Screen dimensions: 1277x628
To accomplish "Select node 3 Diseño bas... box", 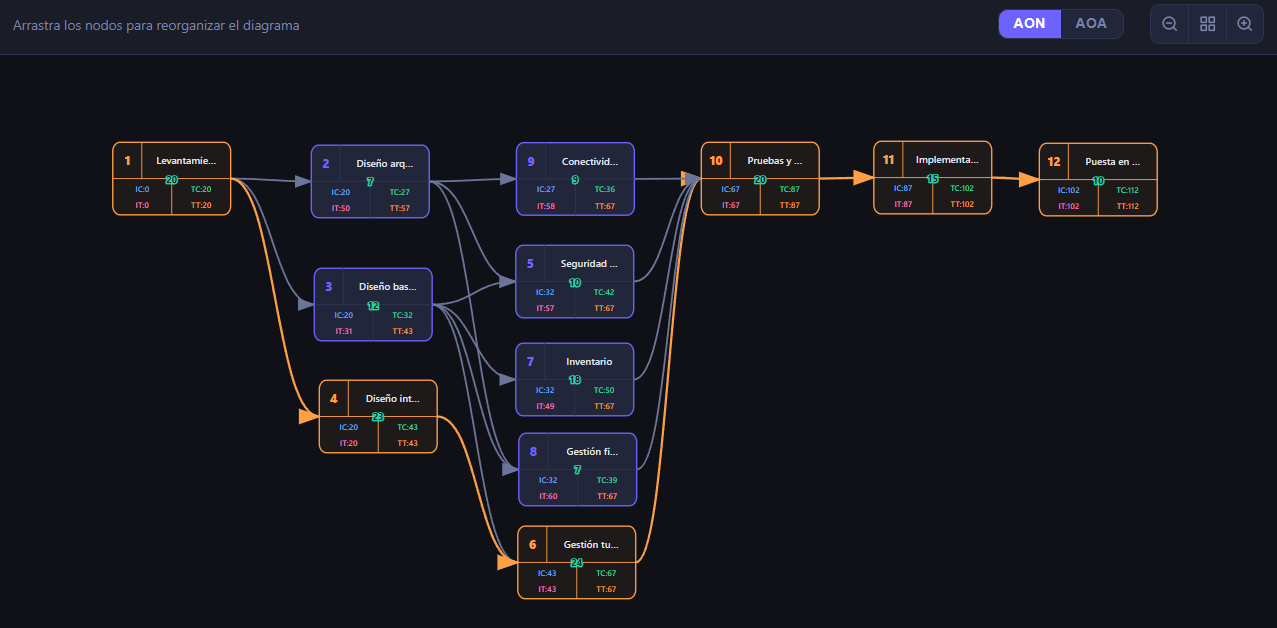I will (x=373, y=304).
